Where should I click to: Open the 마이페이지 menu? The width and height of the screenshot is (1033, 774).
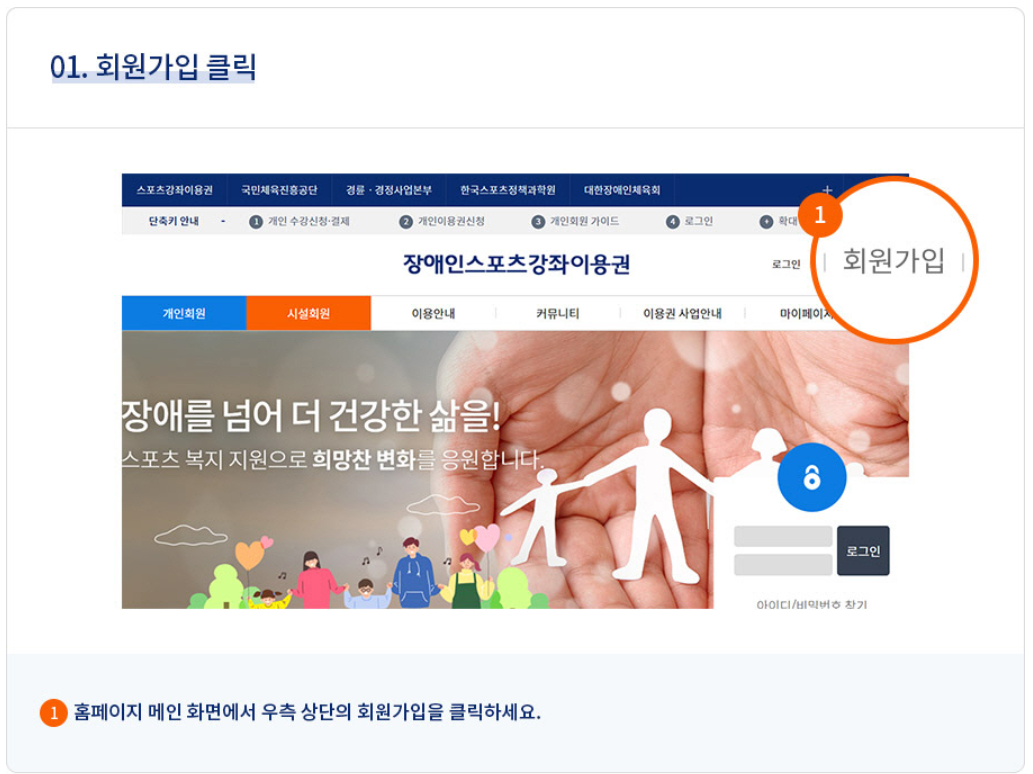click(805, 314)
